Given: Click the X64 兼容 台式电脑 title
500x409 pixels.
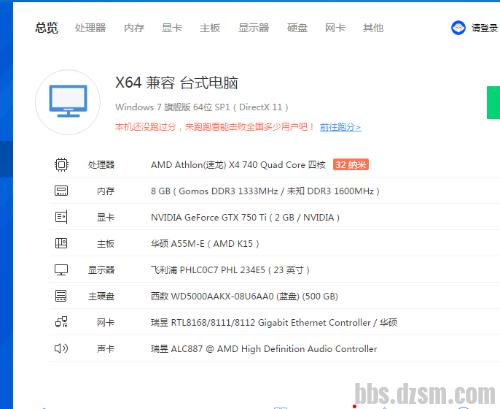Looking at the screenshot, I should point(177,83).
